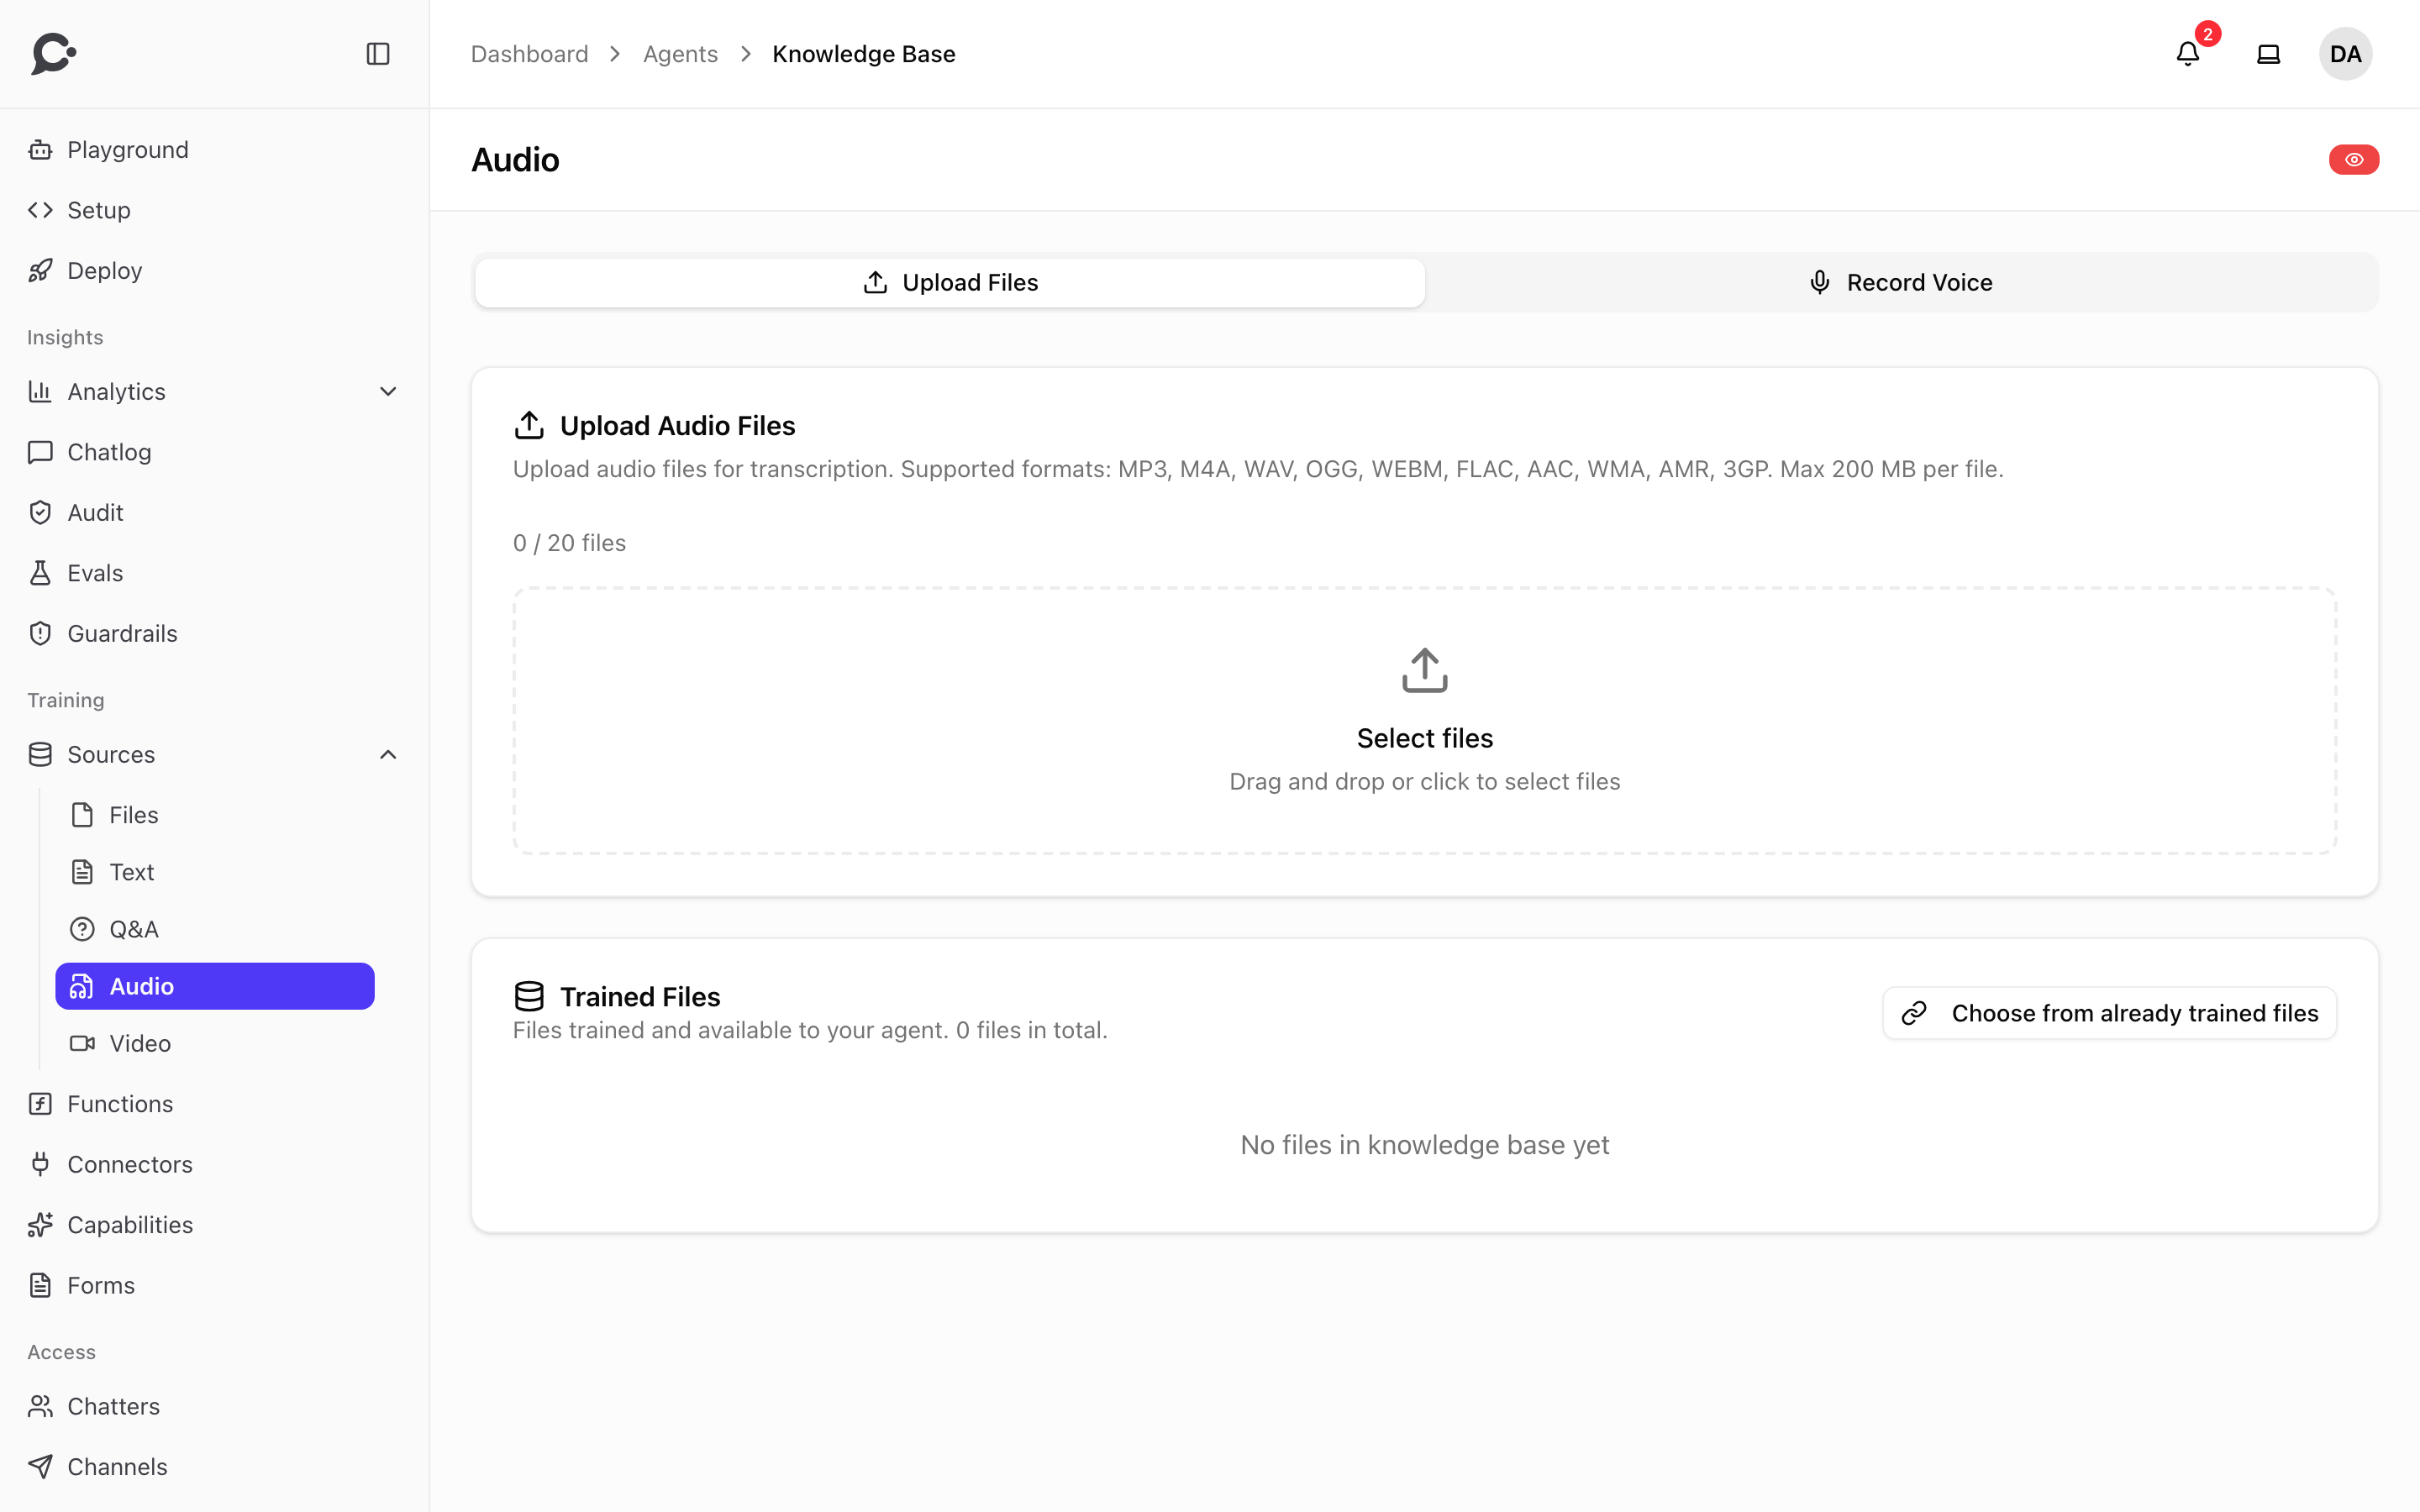This screenshot has width=2420, height=1512.
Task: Click the Trained Files heading
Action: pyautogui.click(x=640, y=997)
